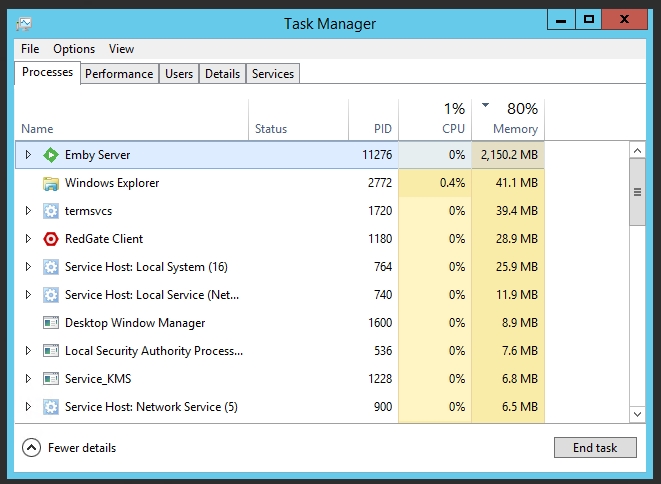The width and height of the screenshot is (661, 484).
Task: Click the Emby Server process icon
Action: tap(51, 155)
